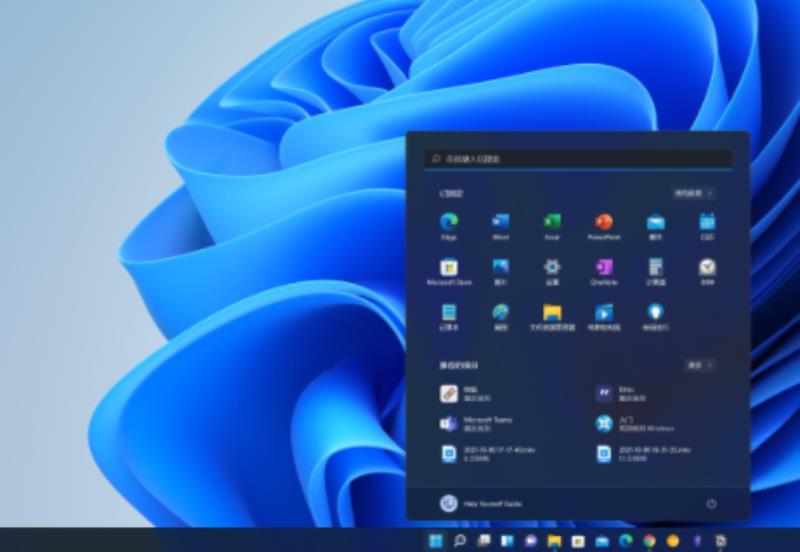Image resolution: width=800 pixels, height=552 pixels.
Task: Open the Edge icon on the taskbar
Action: pos(626,540)
